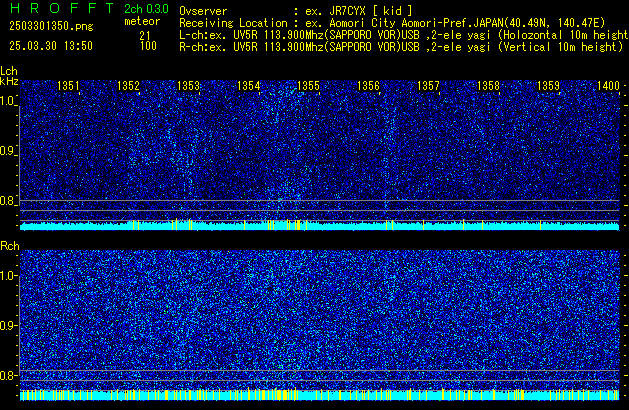The height and width of the screenshot is (410, 629).
Task: Click the Rch channel label
Action: pyautogui.click(x=10, y=246)
